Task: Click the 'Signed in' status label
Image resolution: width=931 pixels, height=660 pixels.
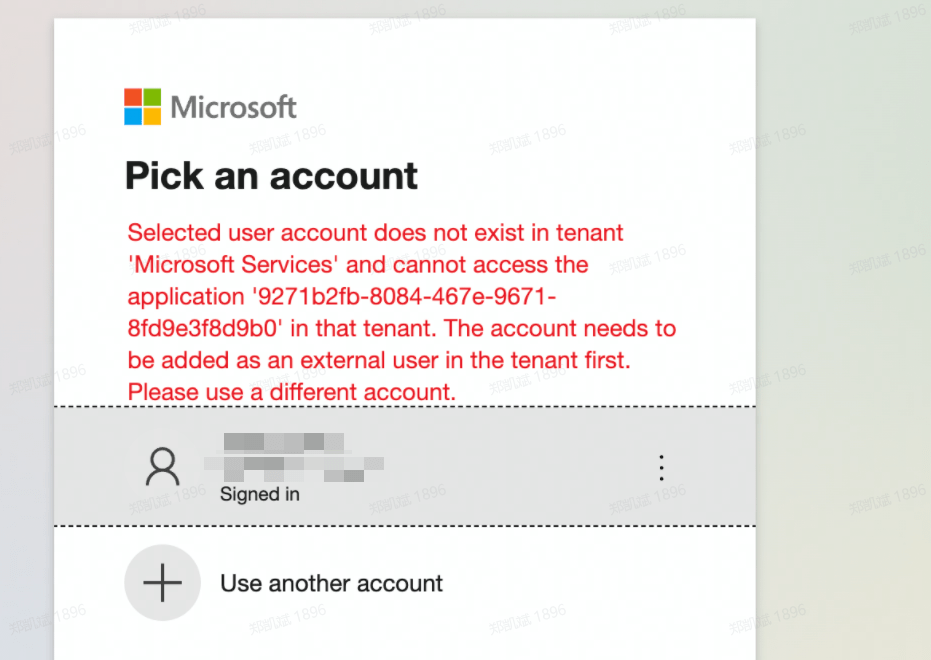Action: coord(259,494)
